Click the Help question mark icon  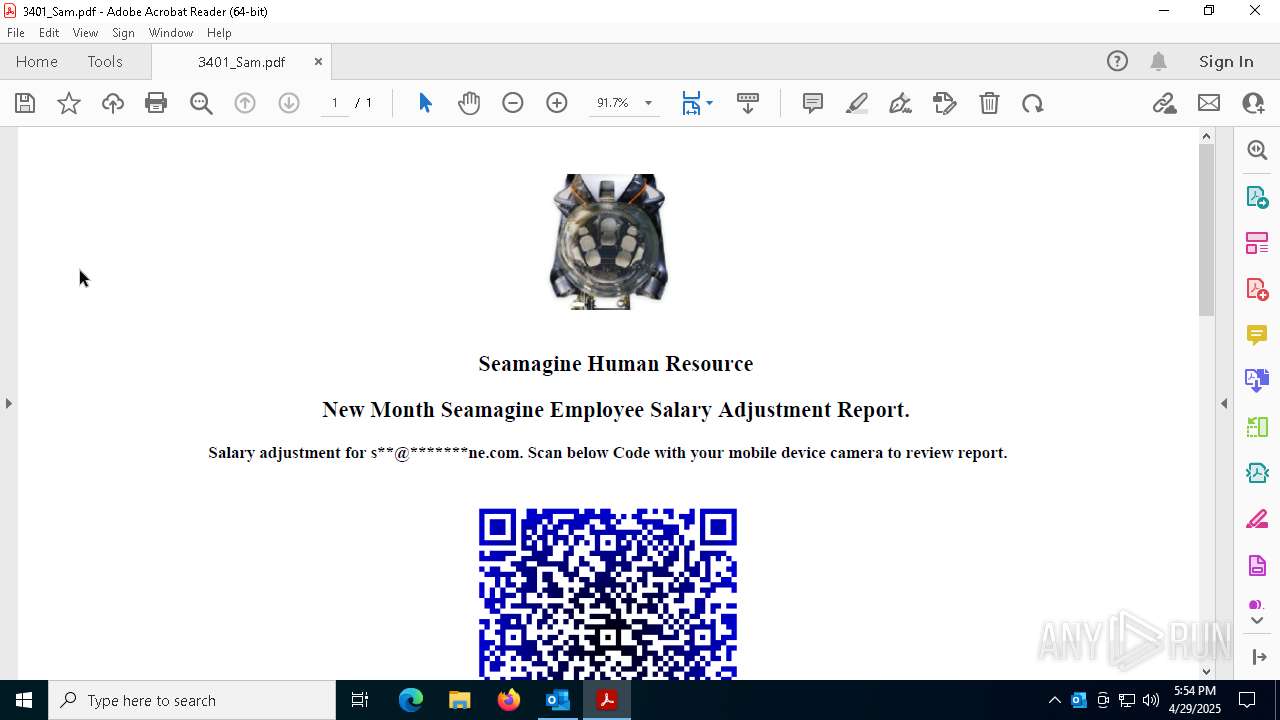point(1117,61)
